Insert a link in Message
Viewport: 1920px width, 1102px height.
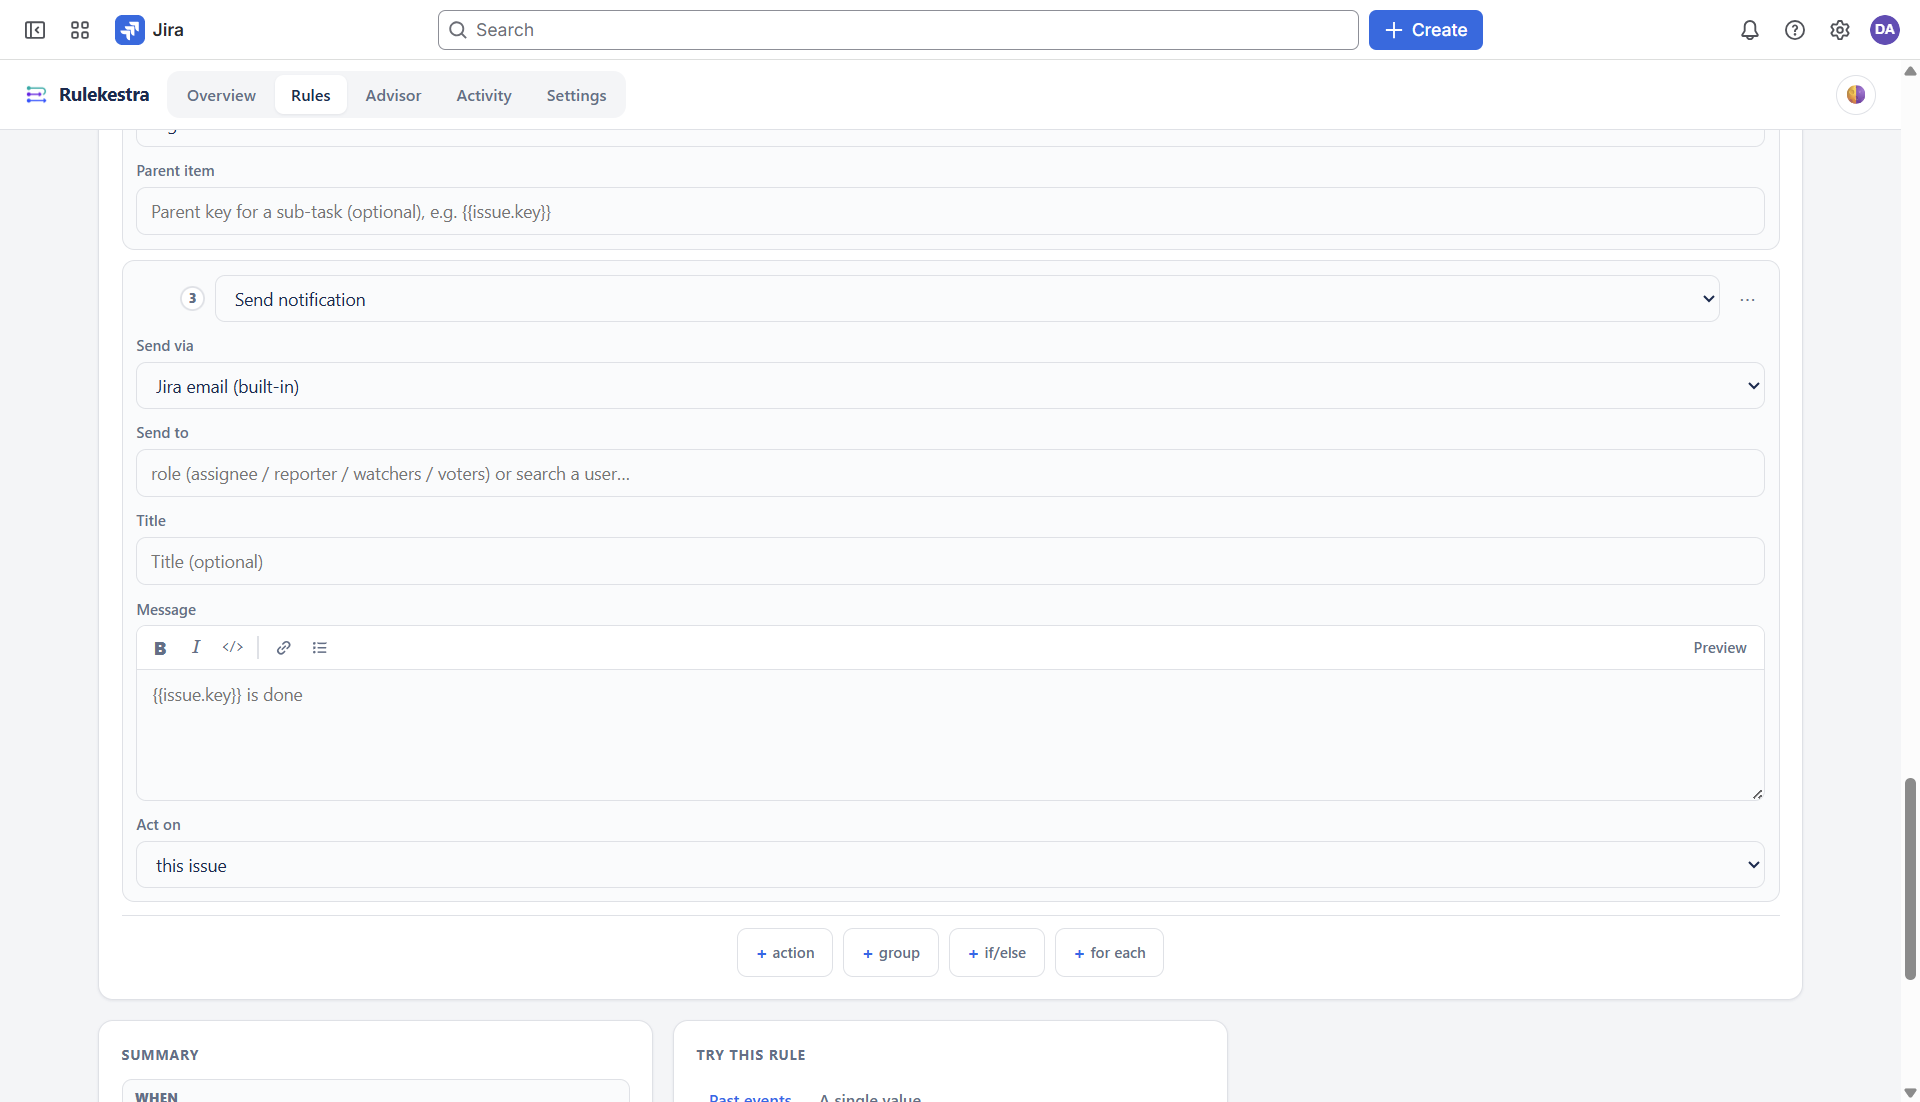coord(284,648)
